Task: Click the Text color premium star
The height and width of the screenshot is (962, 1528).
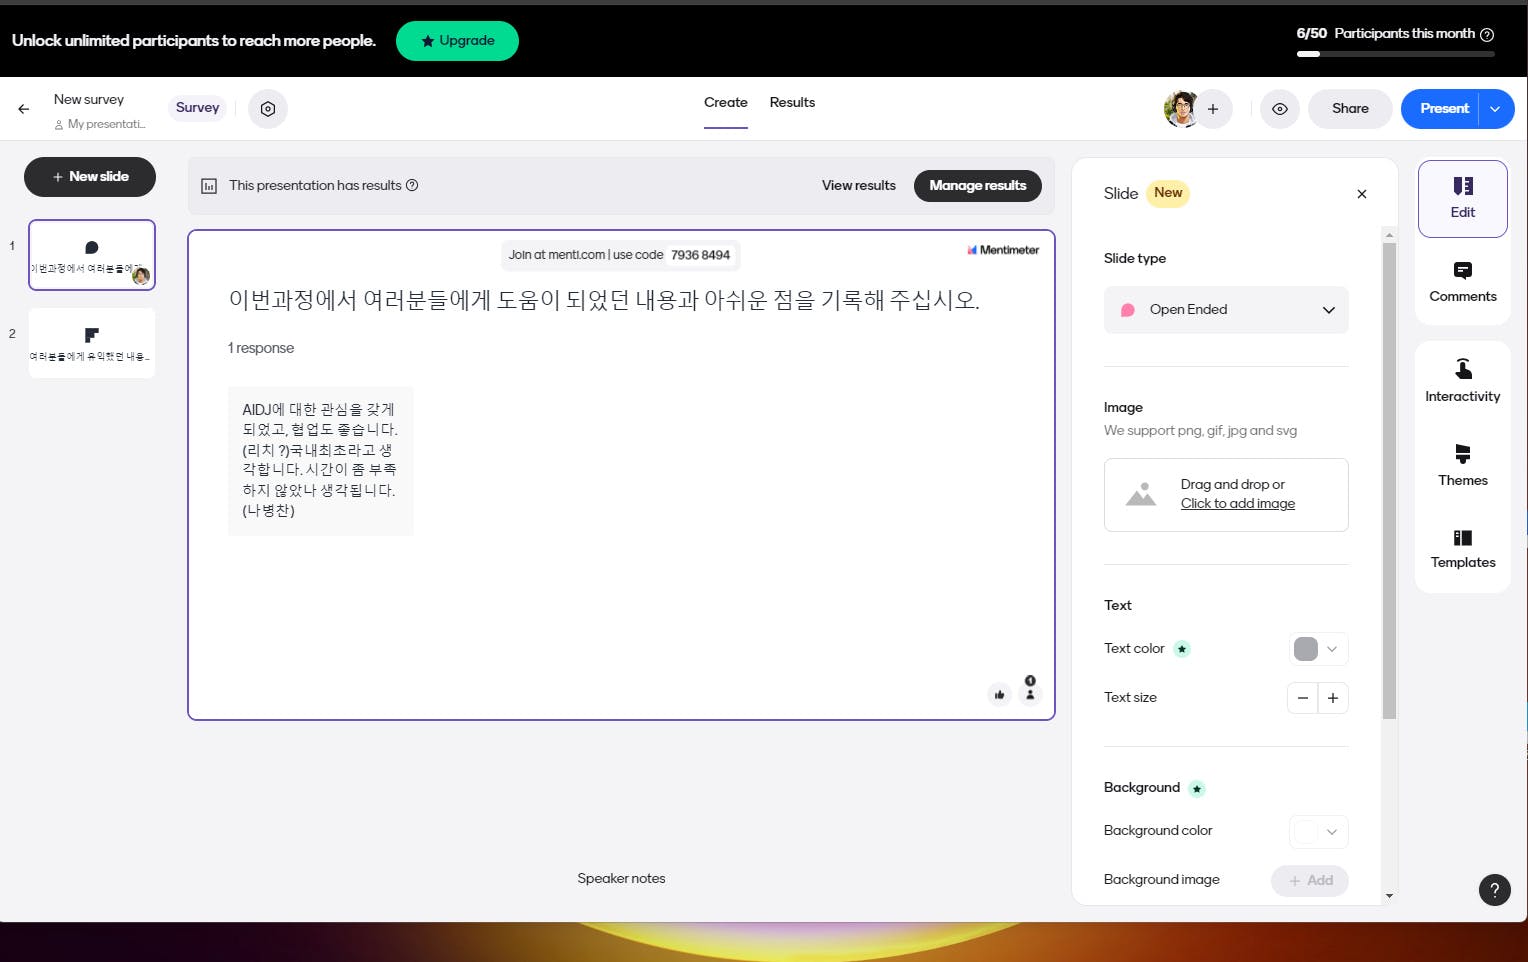Action: pos(1182,649)
